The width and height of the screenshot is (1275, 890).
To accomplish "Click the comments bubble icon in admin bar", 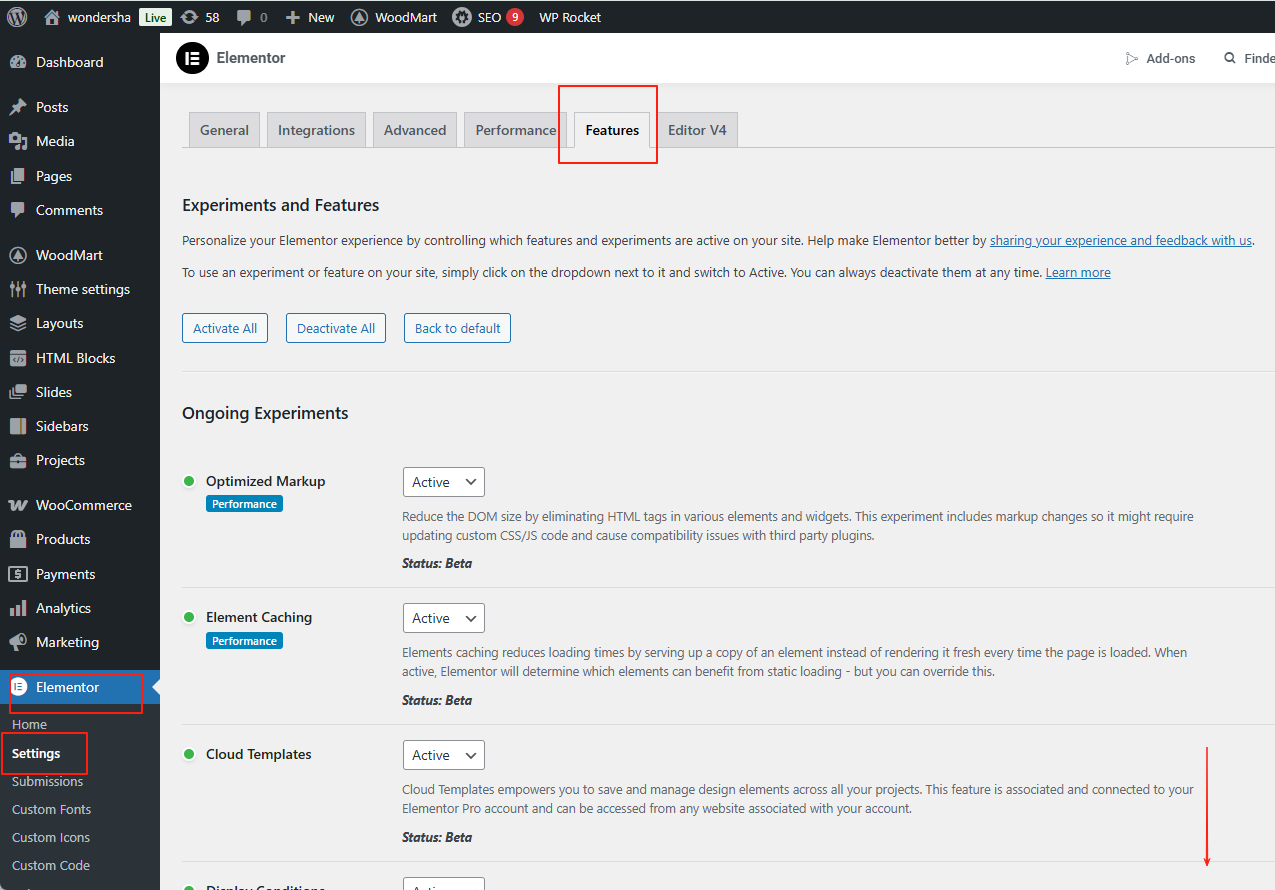I will [x=244, y=17].
